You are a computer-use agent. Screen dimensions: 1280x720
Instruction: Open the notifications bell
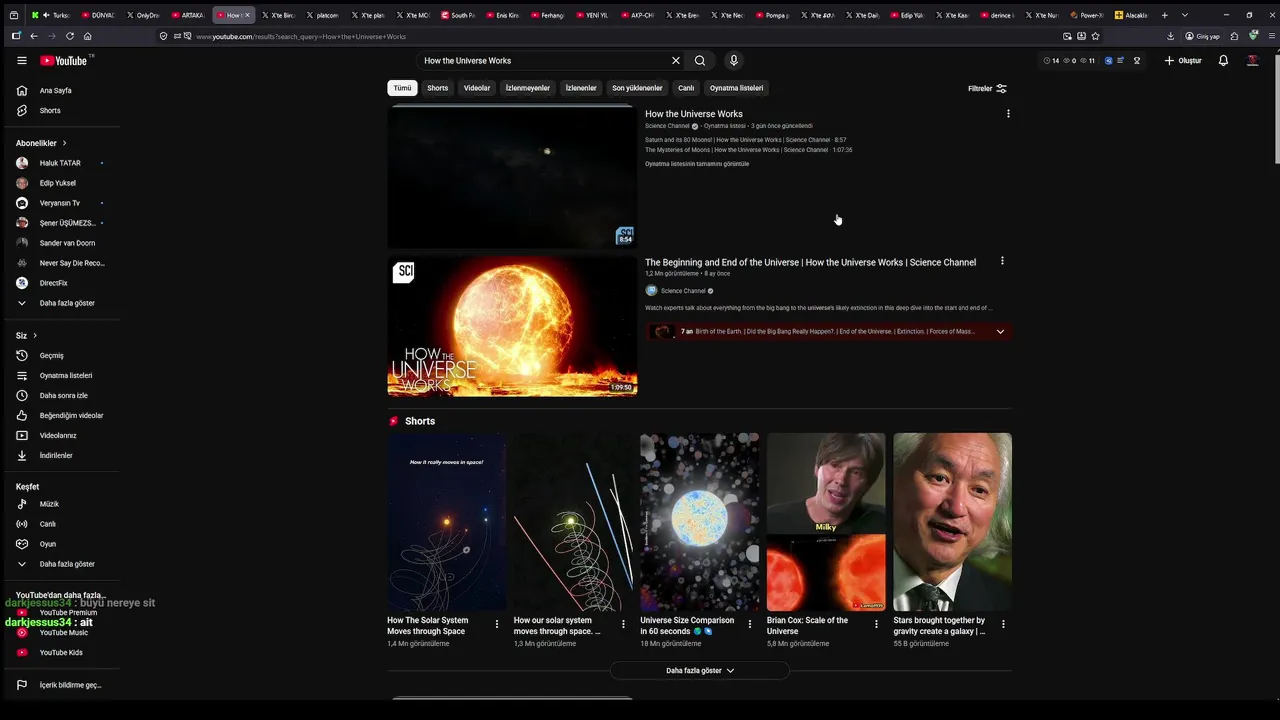1223,61
